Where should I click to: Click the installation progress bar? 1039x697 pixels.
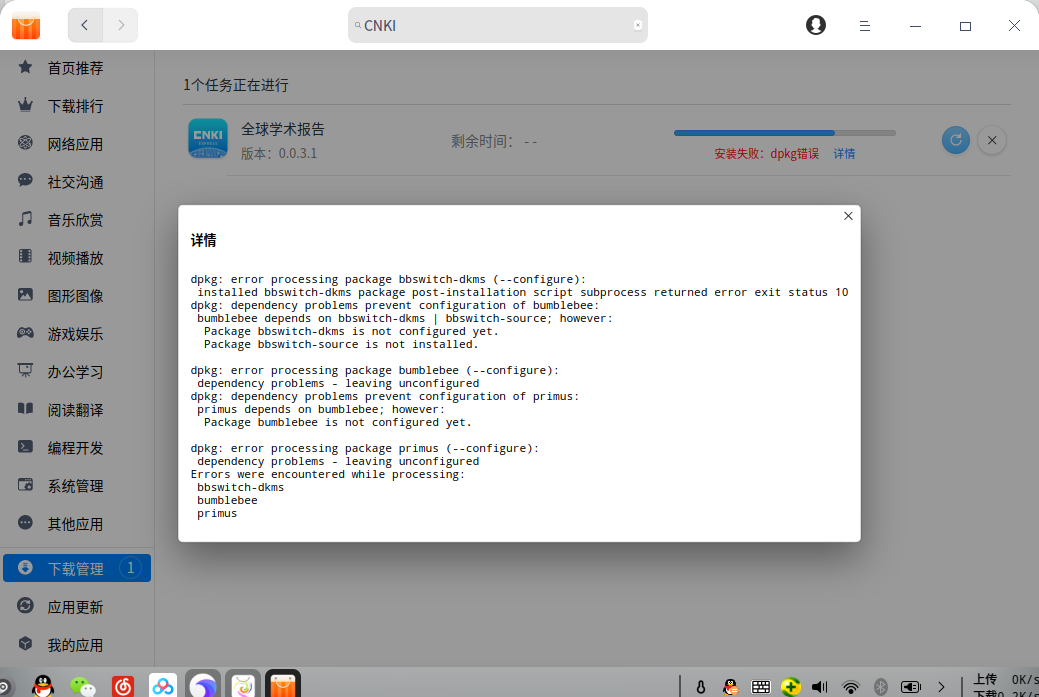pos(785,133)
